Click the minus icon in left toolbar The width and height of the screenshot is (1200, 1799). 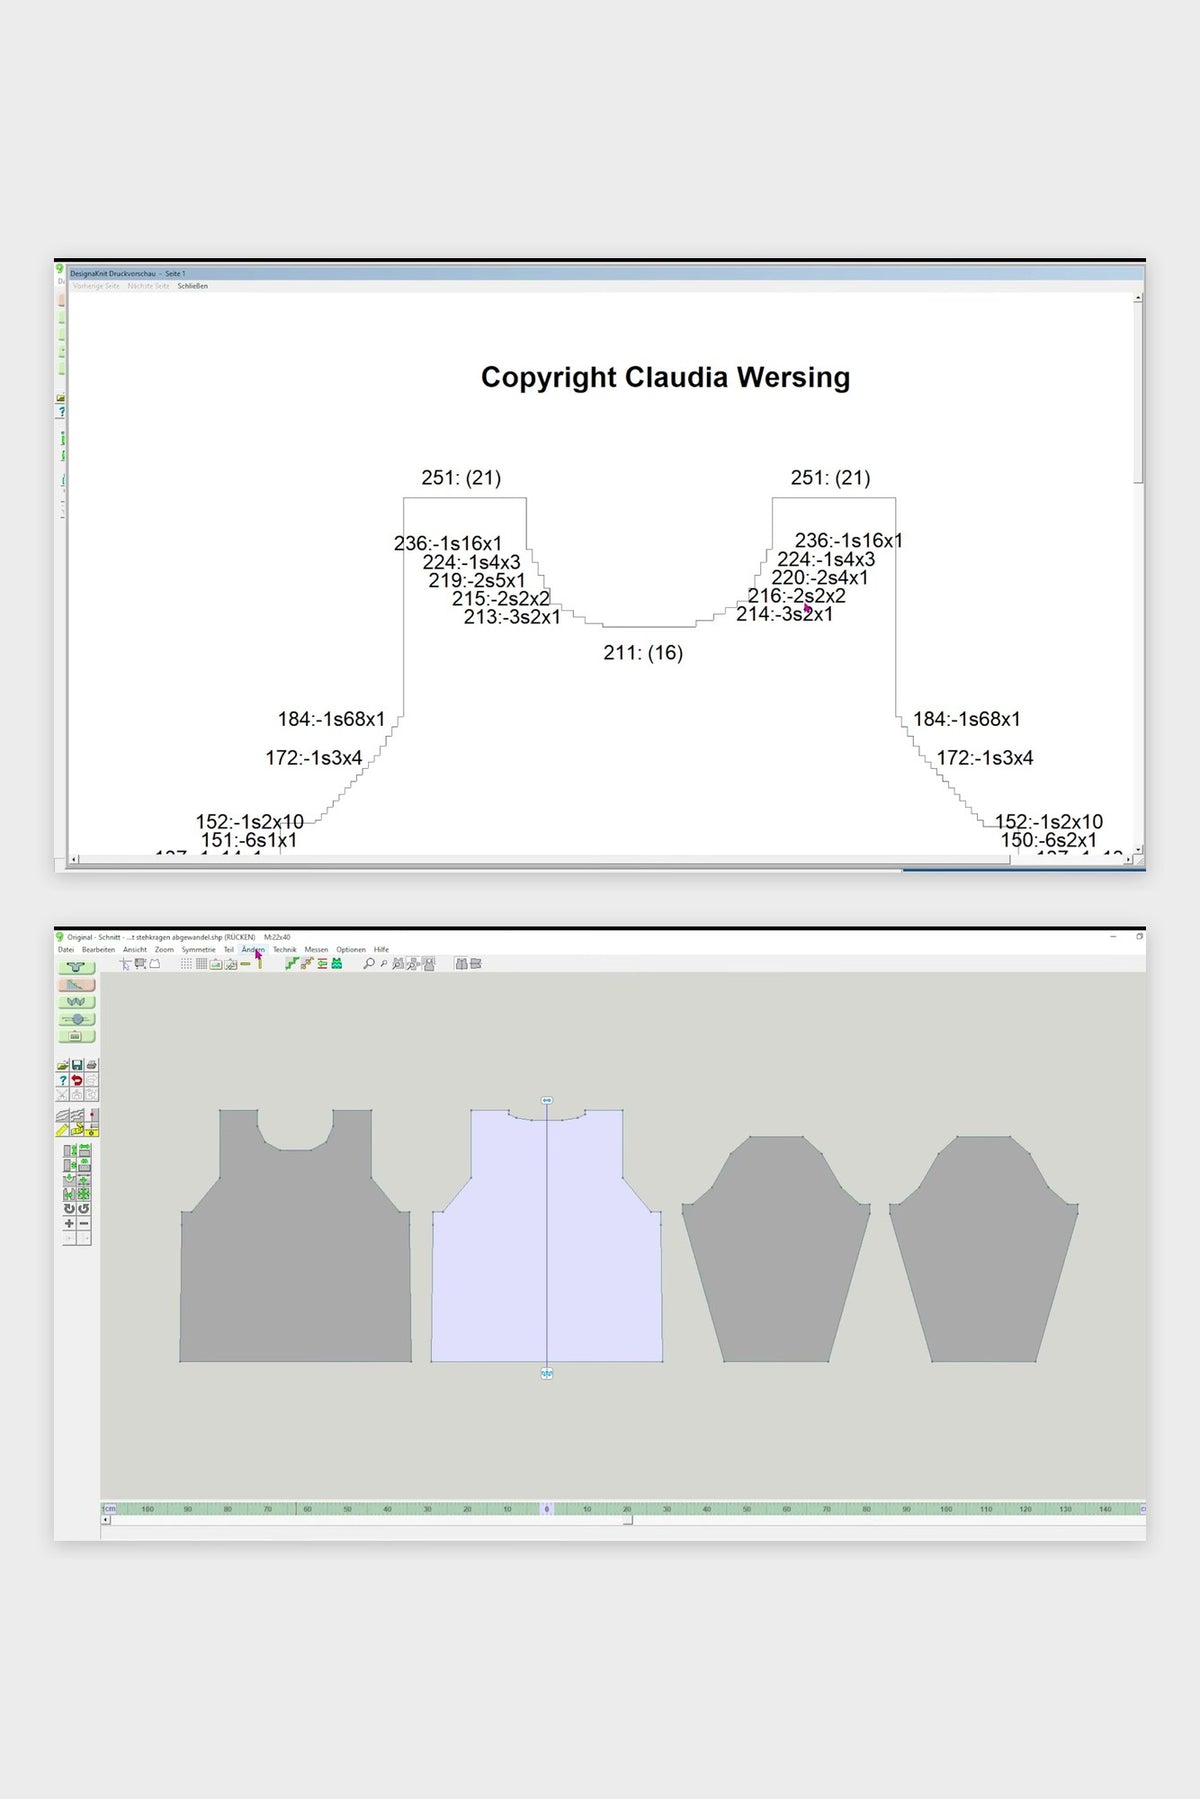pos(84,1223)
